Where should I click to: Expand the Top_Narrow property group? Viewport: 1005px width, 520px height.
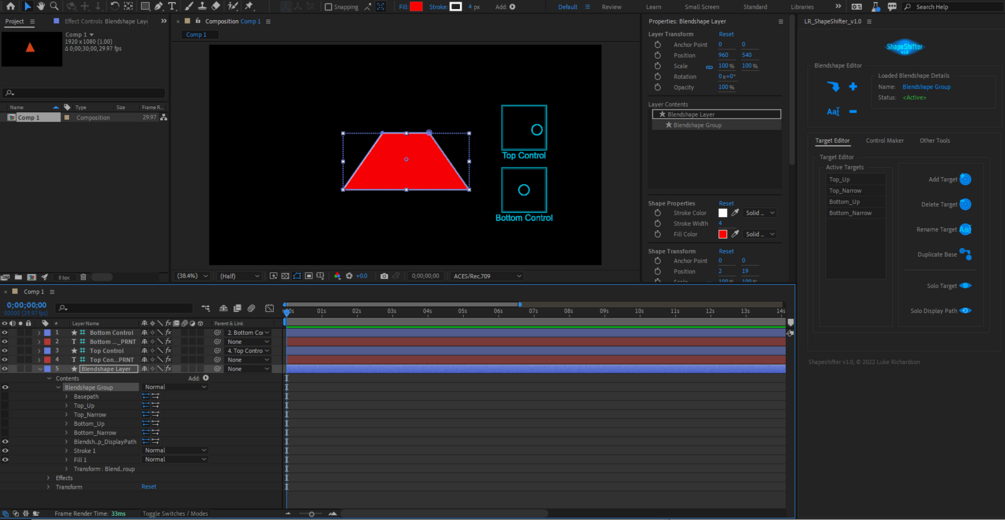tap(66, 415)
